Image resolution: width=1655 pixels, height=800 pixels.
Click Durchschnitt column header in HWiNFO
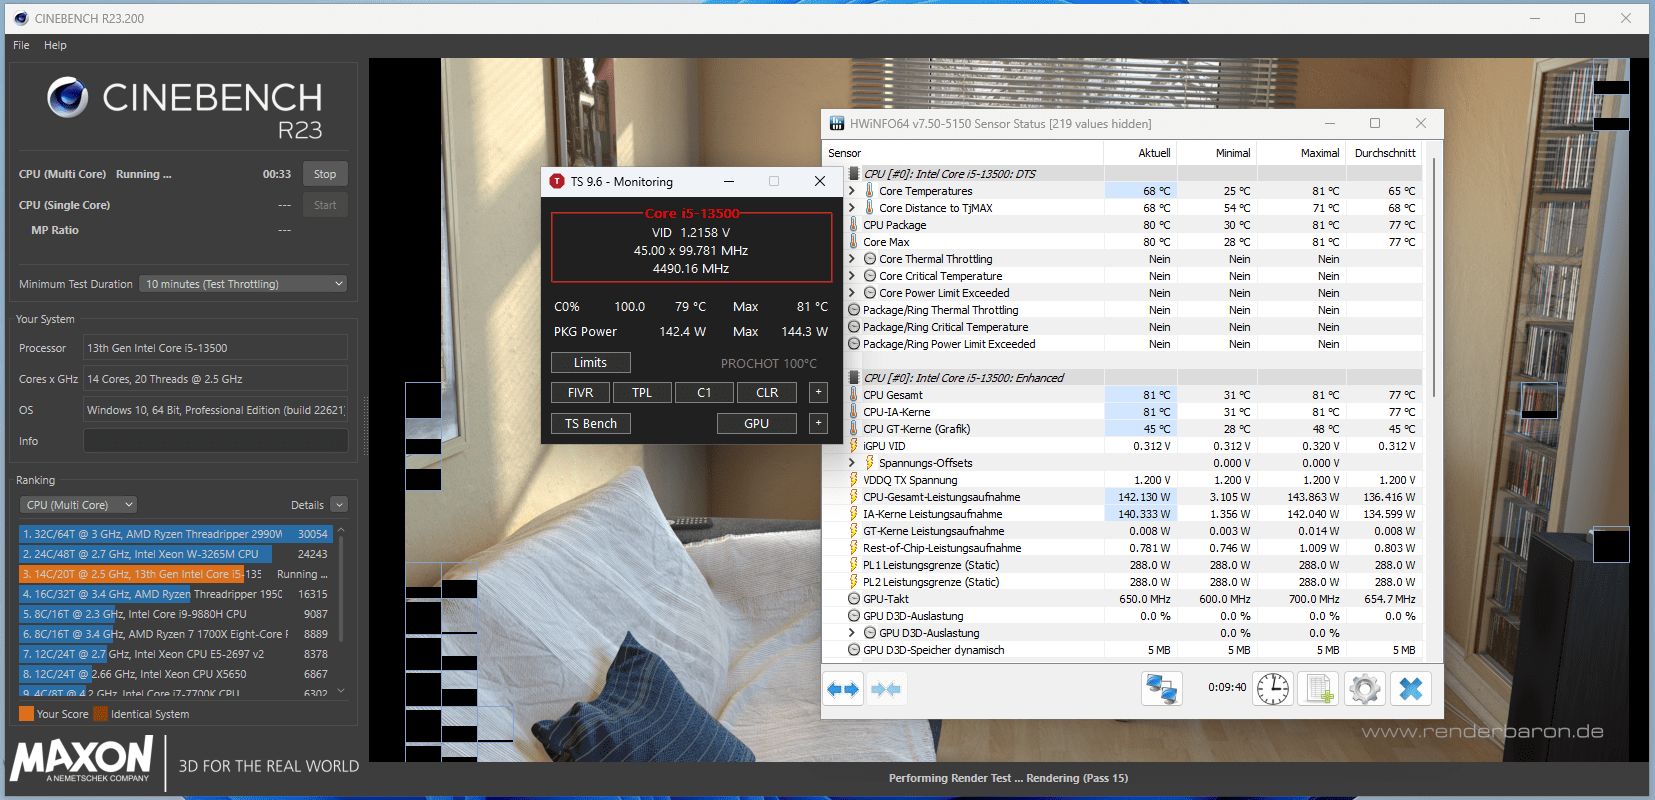click(x=1385, y=153)
